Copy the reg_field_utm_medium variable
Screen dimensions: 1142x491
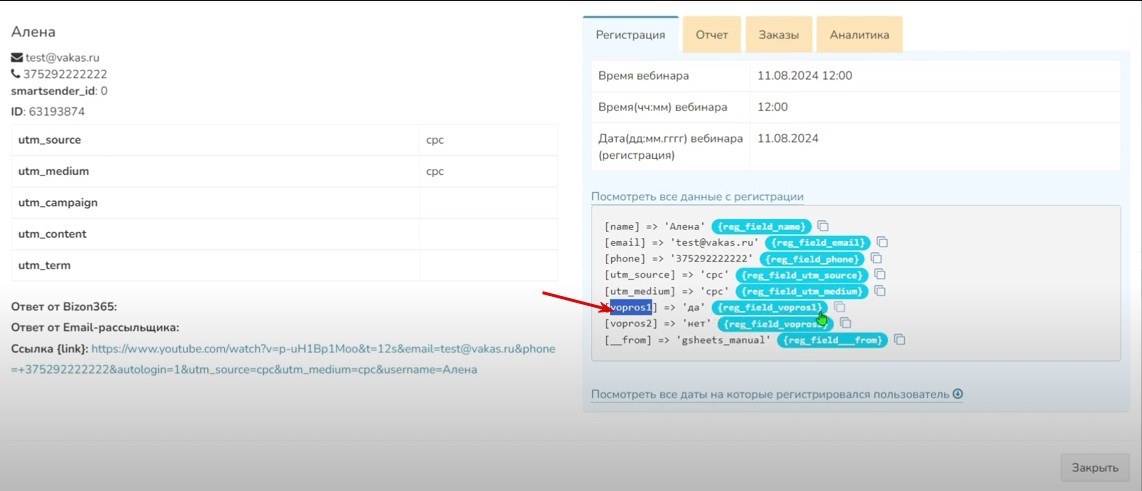[881, 291]
